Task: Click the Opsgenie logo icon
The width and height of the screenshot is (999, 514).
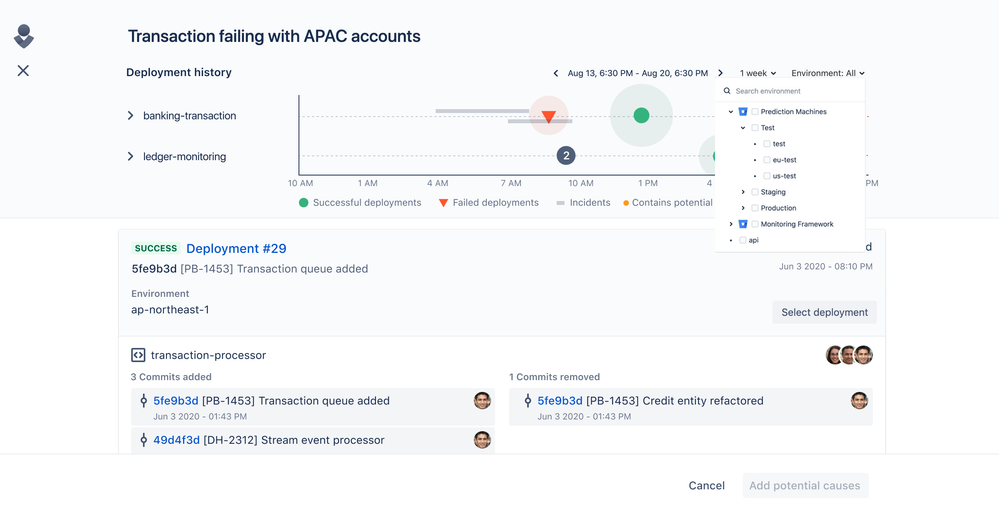Action: point(24,36)
